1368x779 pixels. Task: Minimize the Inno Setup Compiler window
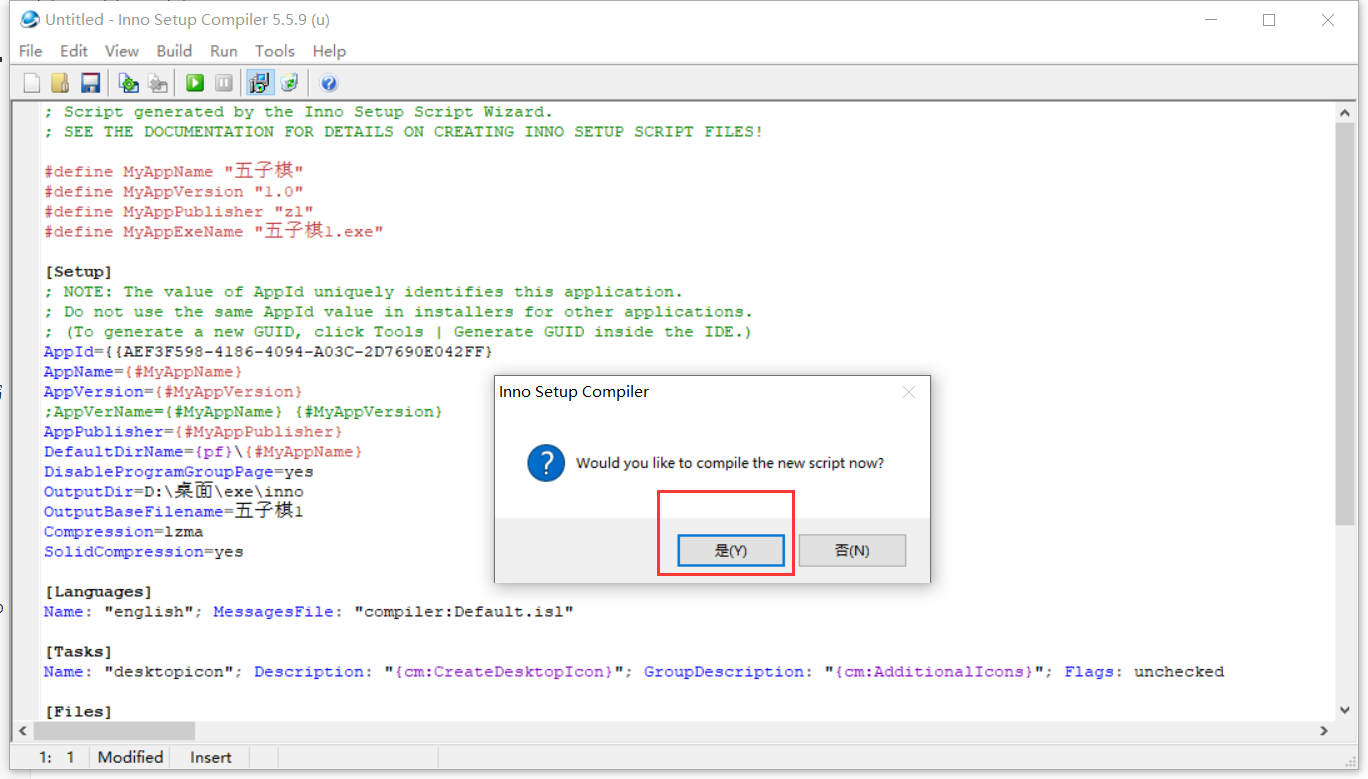1210,20
